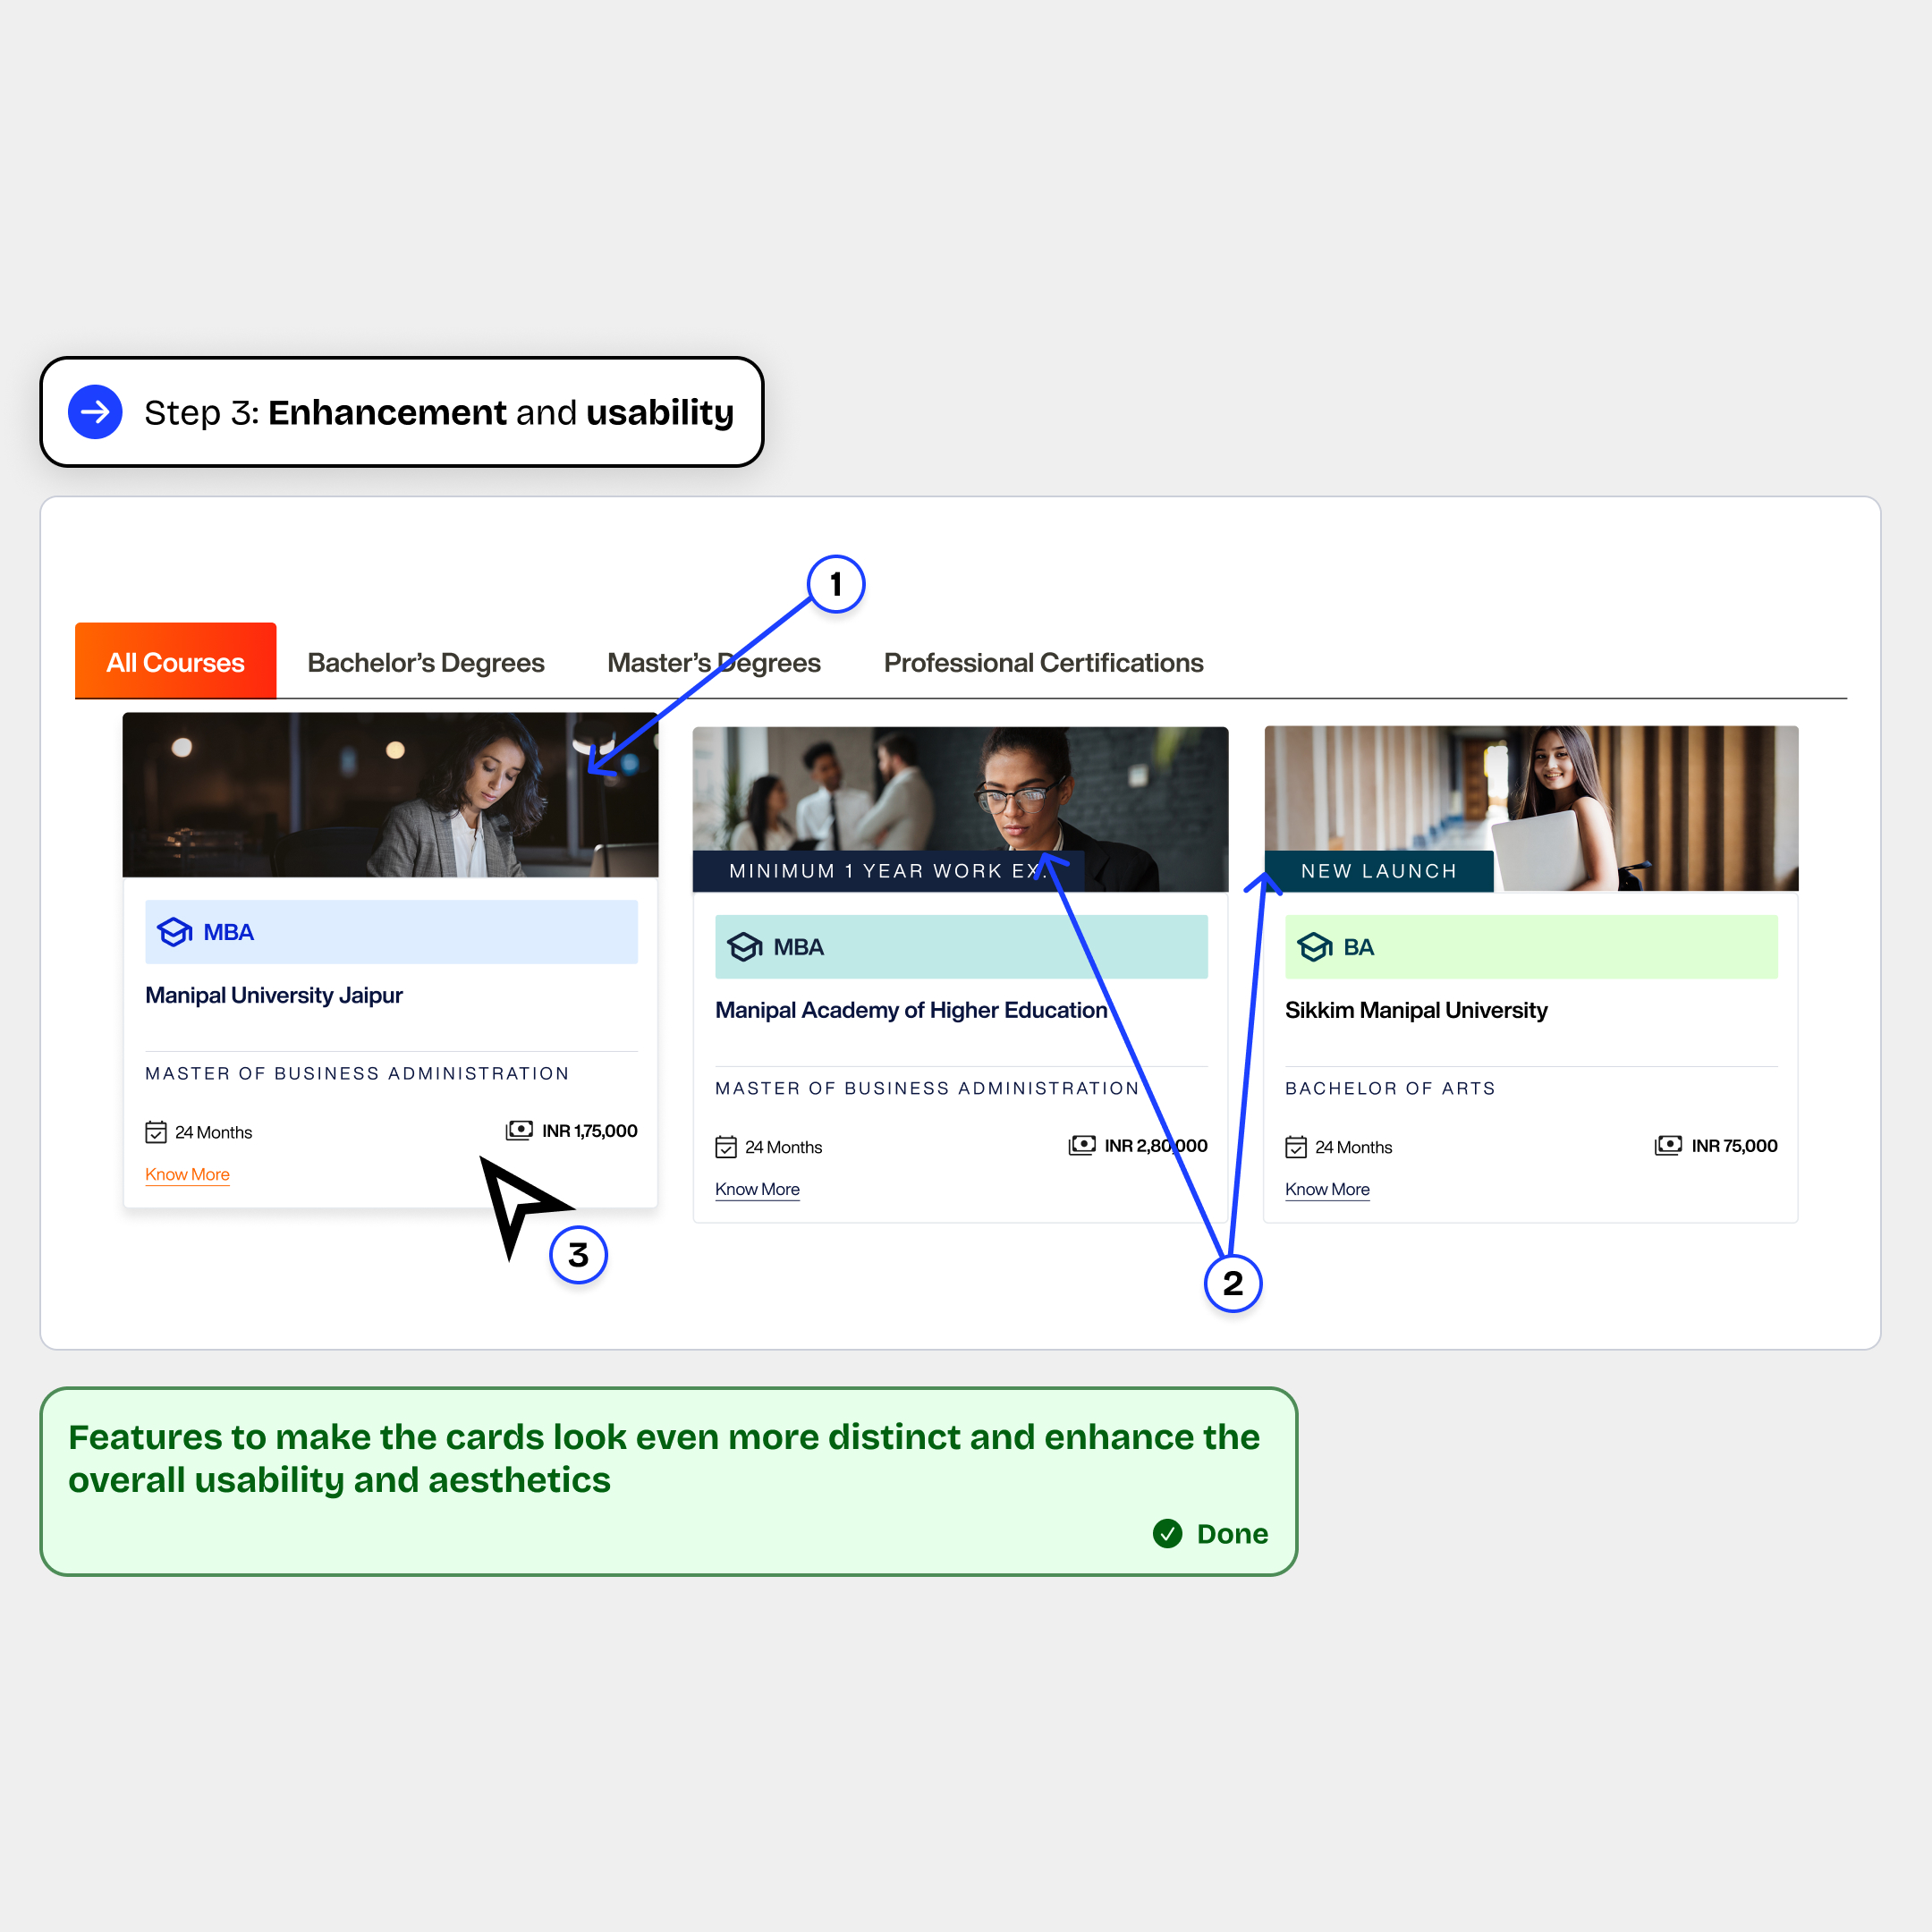Click the NEW LAUNCH badge on BA card
Screen dimensions: 1932x1932
click(x=1378, y=871)
